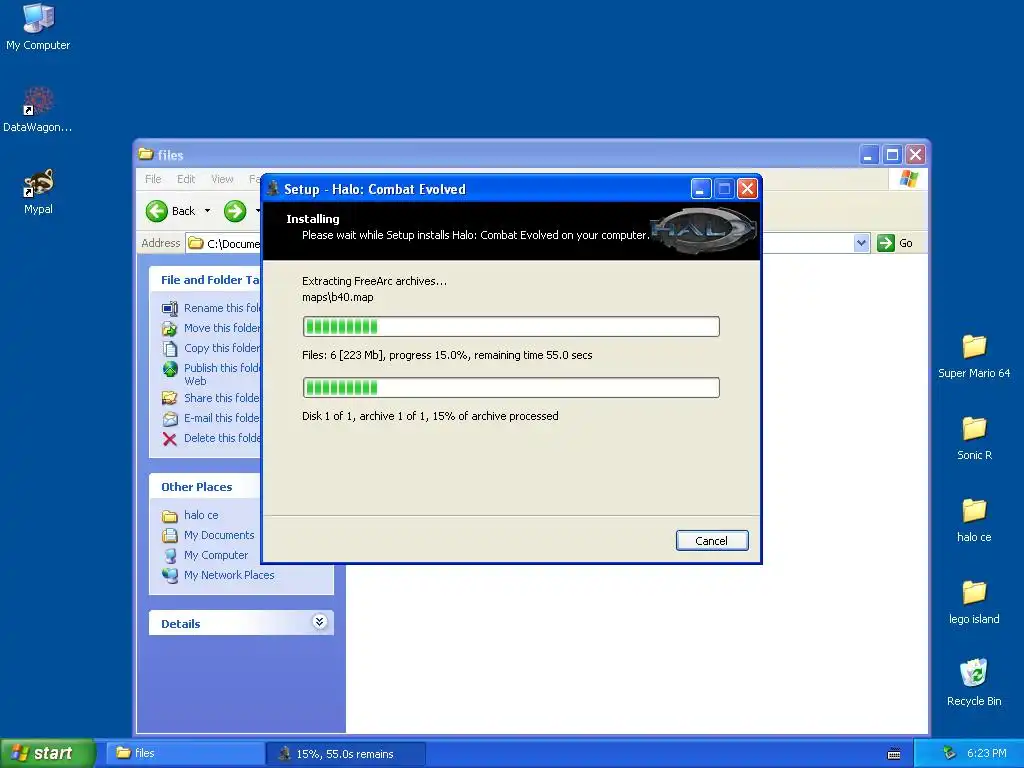Click the Go button next to address bar

coord(895,243)
